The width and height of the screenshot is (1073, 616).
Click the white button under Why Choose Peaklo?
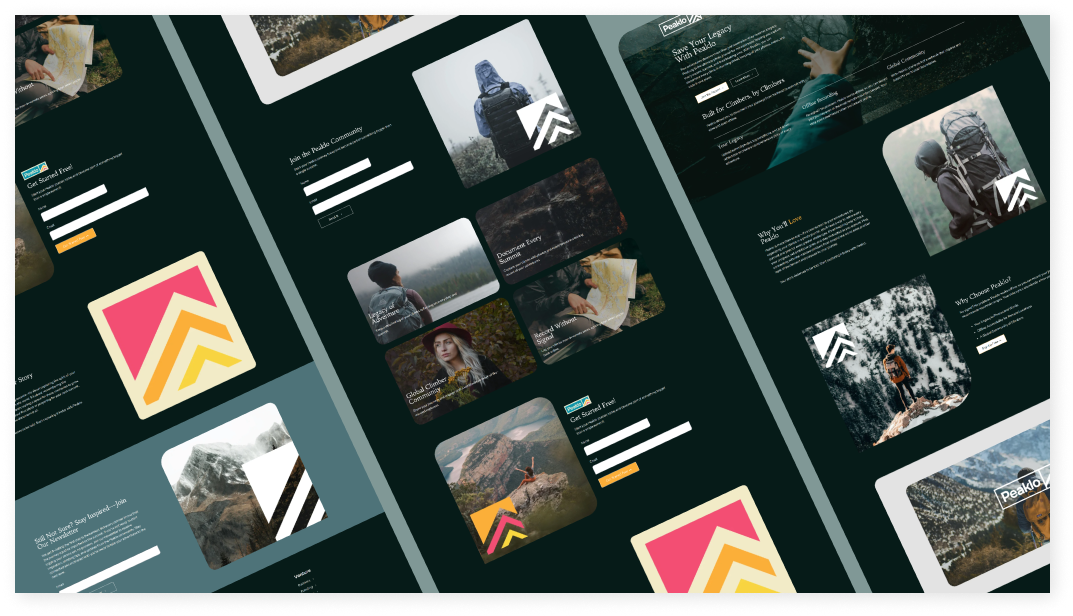991,344
